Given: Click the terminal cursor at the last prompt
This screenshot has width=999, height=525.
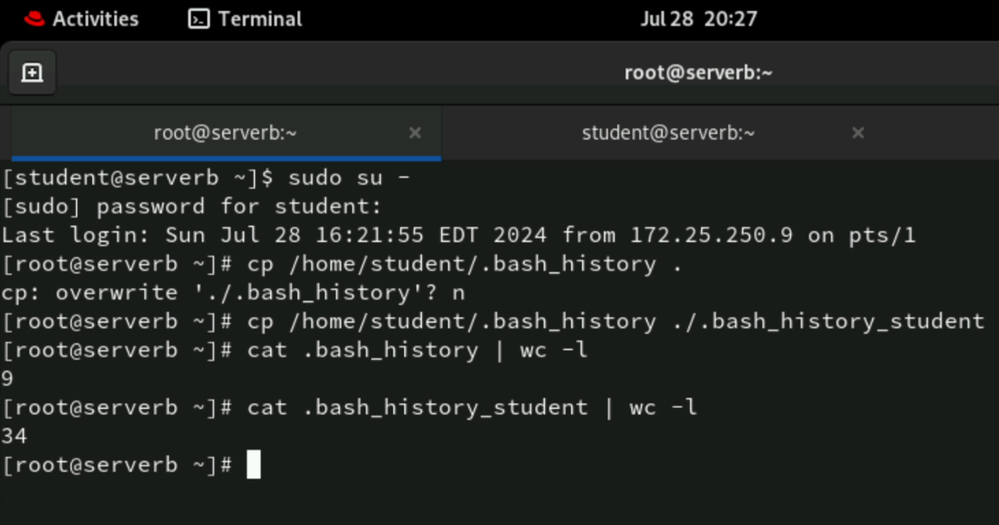Looking at the screenshot, I should (253, 465).
